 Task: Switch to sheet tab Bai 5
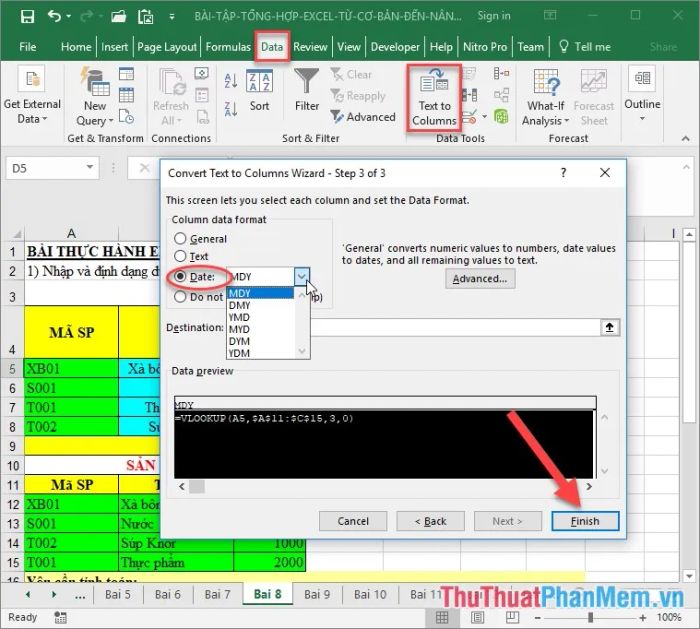click(118, 594)
